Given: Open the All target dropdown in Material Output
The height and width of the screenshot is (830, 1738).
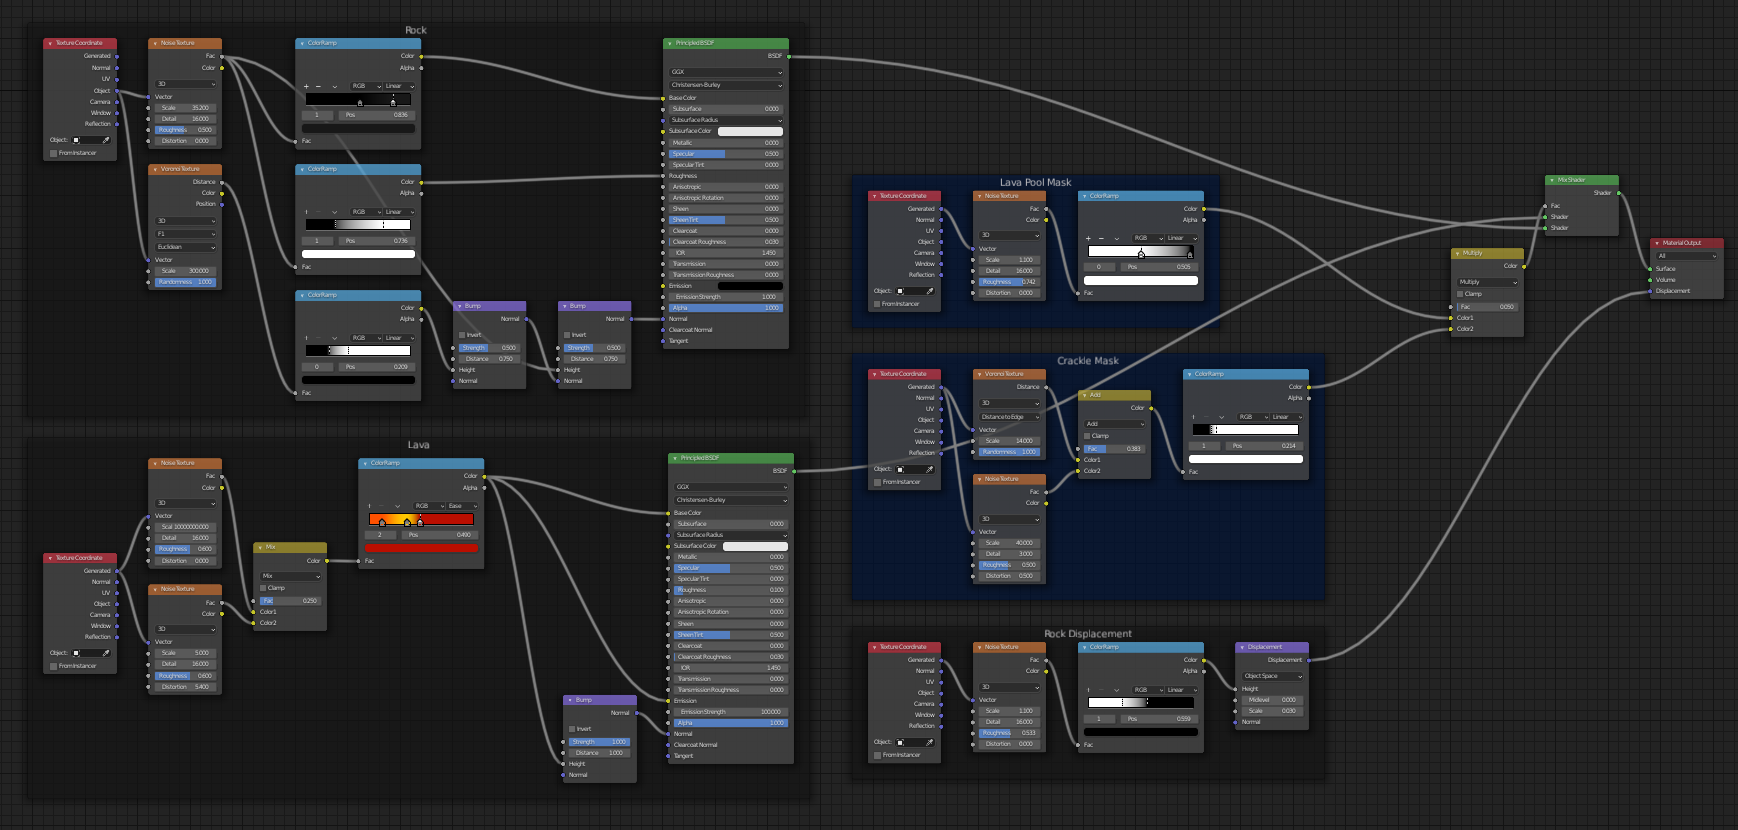Looking at the screenshot, I should pos(1687,256).
